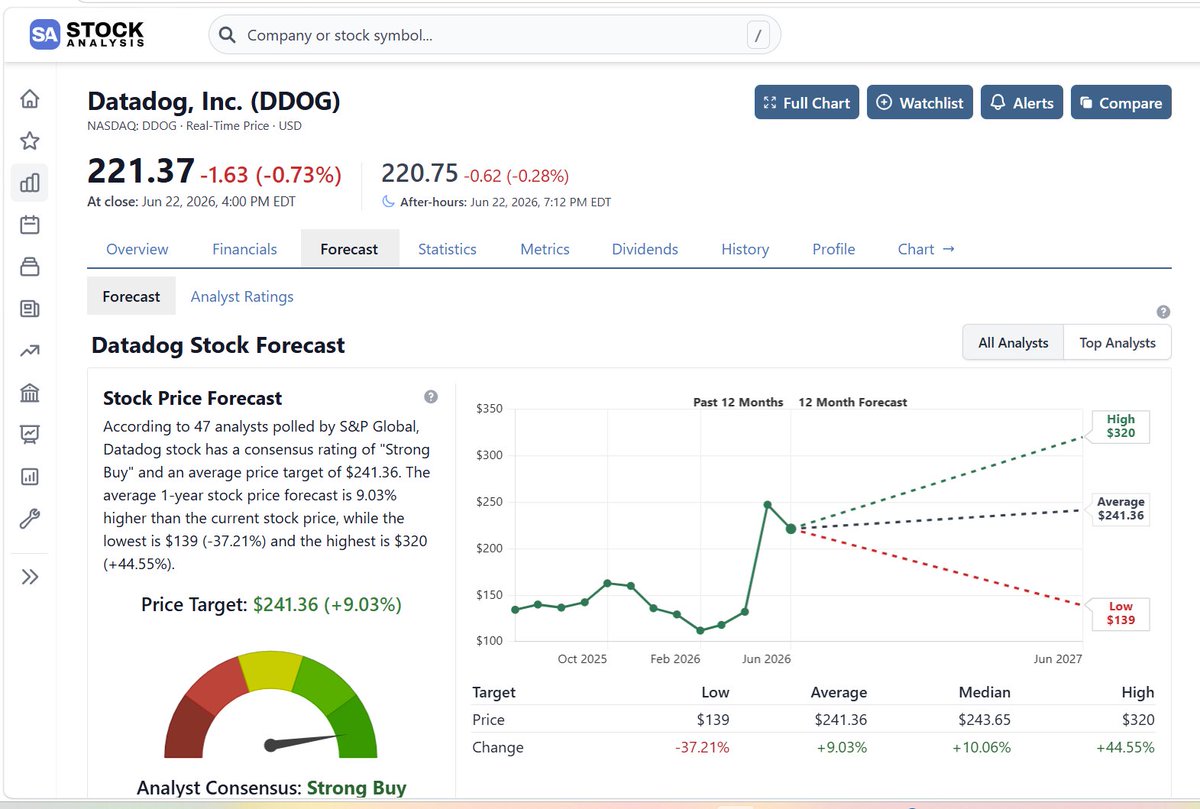1200x809 pixels.
Task: Click the help icon above analyst toggle
Action: tap(1163, 311)
